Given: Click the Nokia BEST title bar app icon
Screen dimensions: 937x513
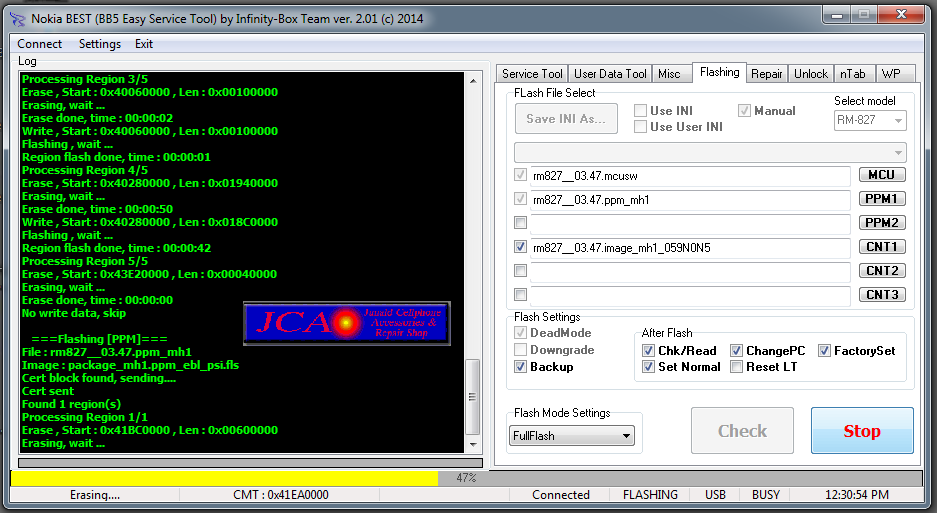Looking at the screenshot, I should pyautogui.click(x=16, y=18).
